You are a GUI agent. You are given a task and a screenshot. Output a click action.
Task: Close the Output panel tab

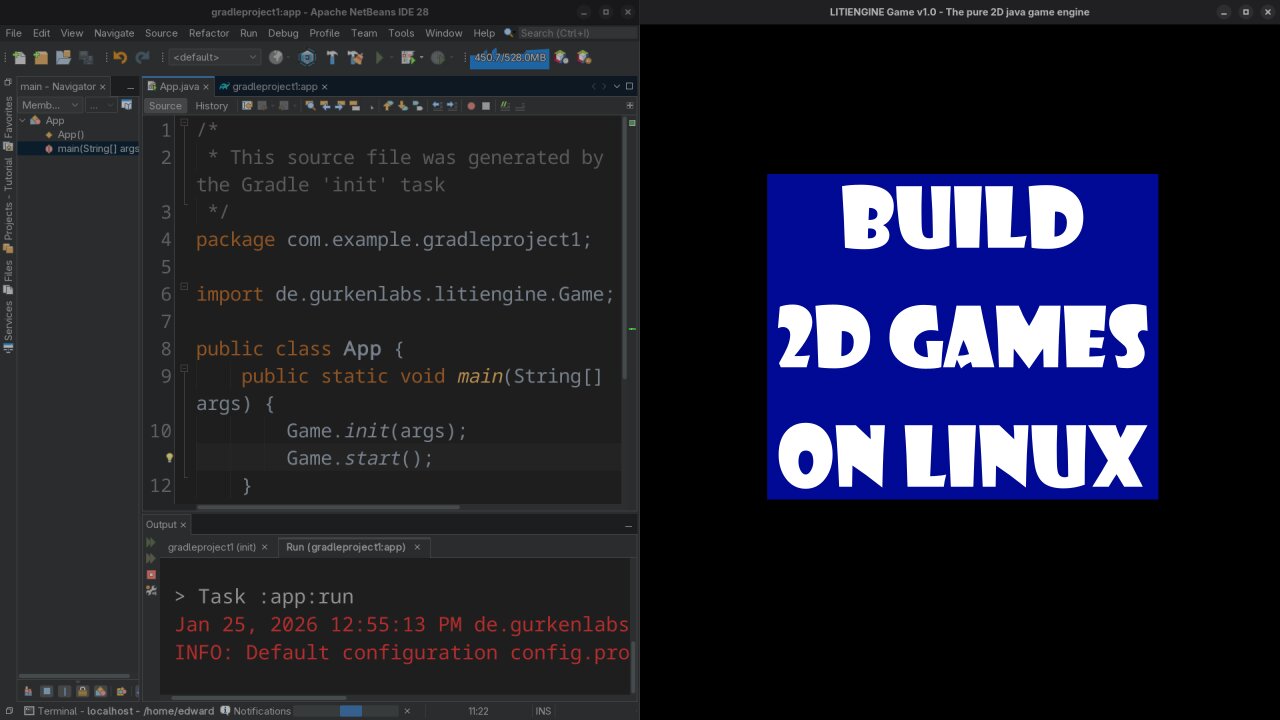[184, 525]
